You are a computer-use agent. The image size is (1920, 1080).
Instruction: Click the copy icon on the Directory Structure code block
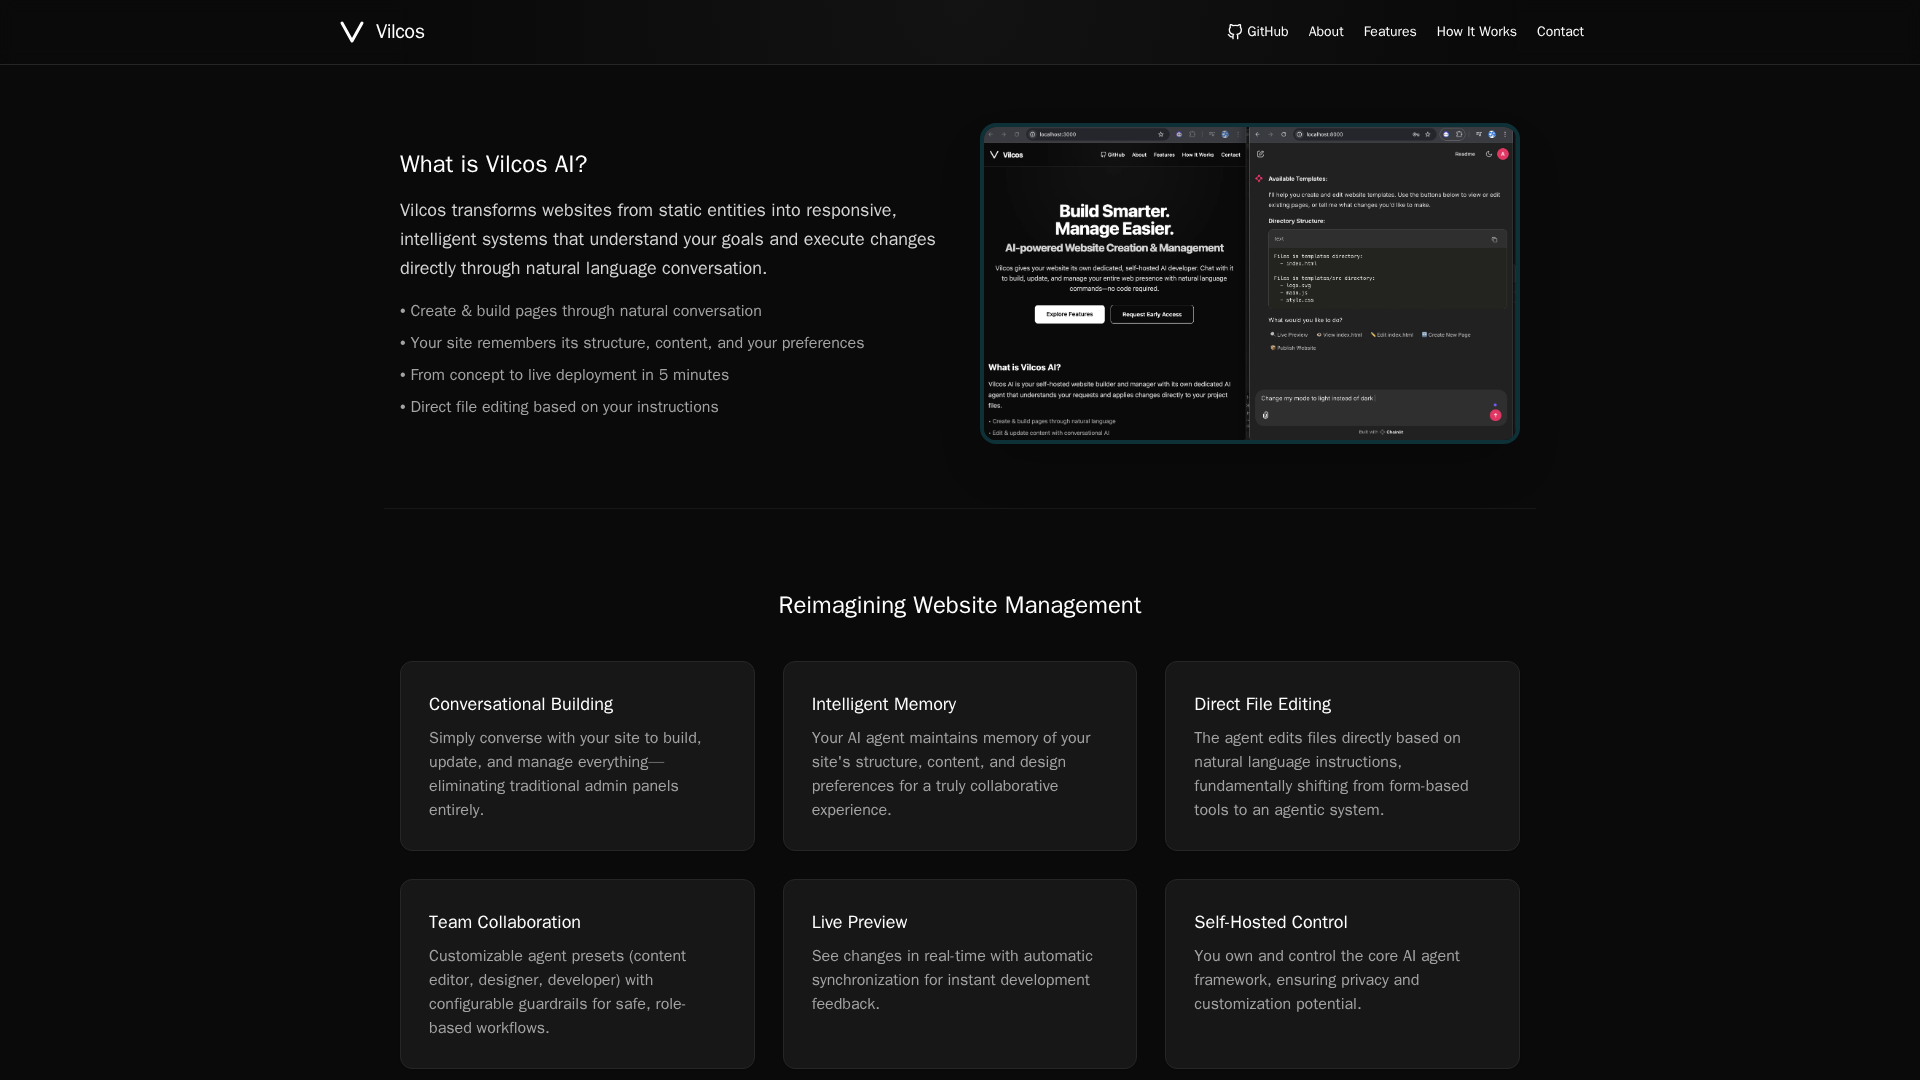[1495, 240]
